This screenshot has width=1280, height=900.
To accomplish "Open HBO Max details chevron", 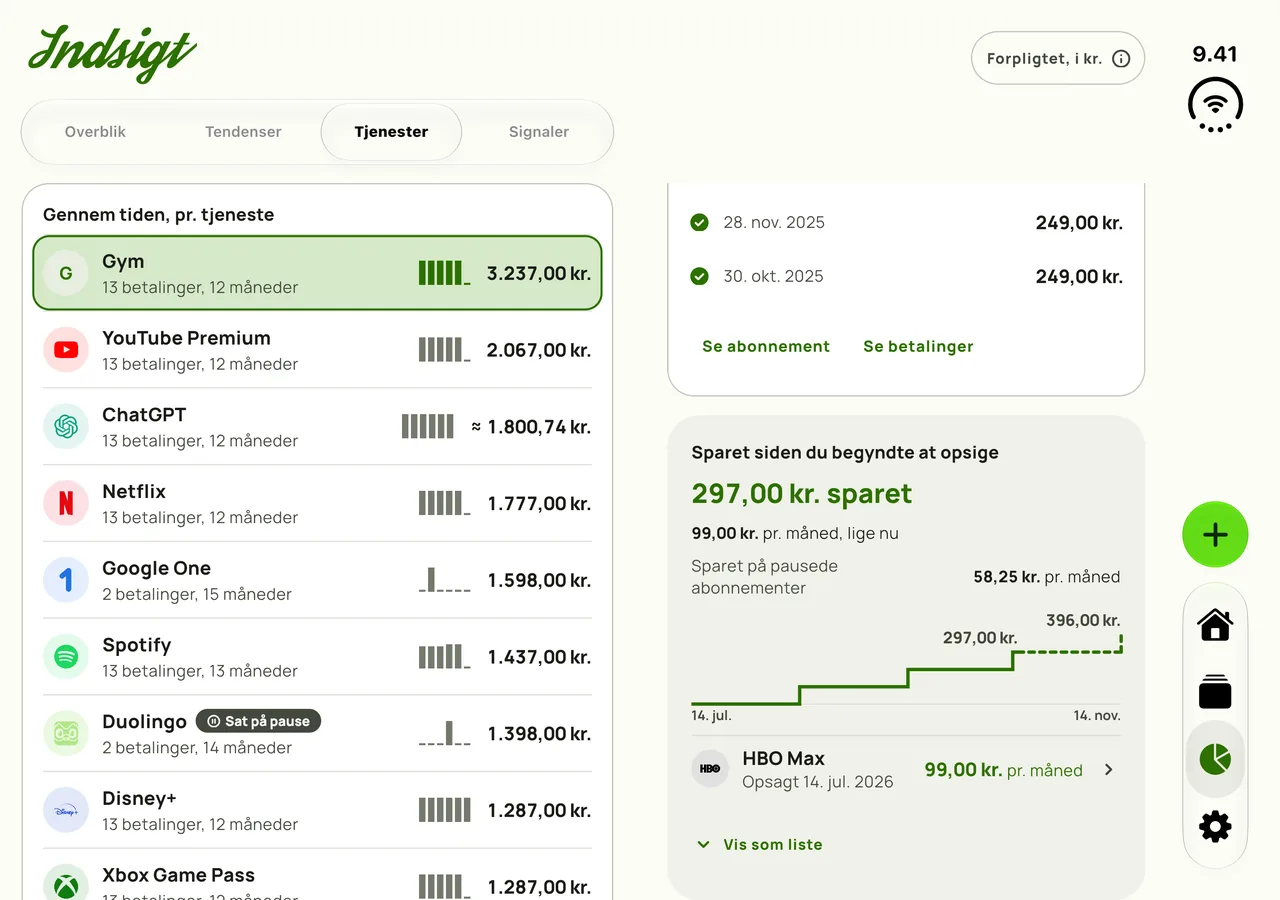I will [1108, 770].
